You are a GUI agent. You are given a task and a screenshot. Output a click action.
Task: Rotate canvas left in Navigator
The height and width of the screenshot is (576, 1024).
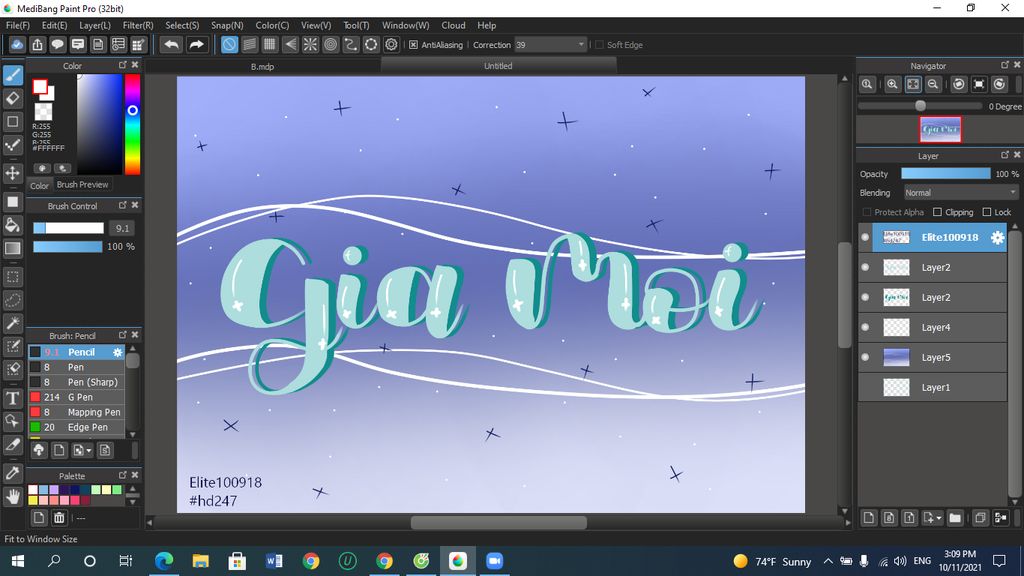958,84
